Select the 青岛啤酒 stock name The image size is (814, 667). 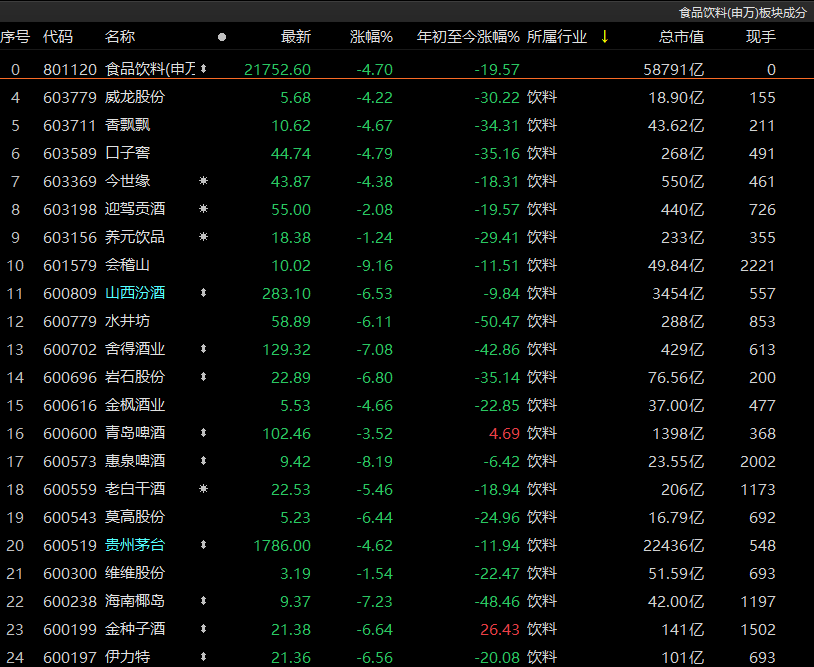click(x=135, y=433)
